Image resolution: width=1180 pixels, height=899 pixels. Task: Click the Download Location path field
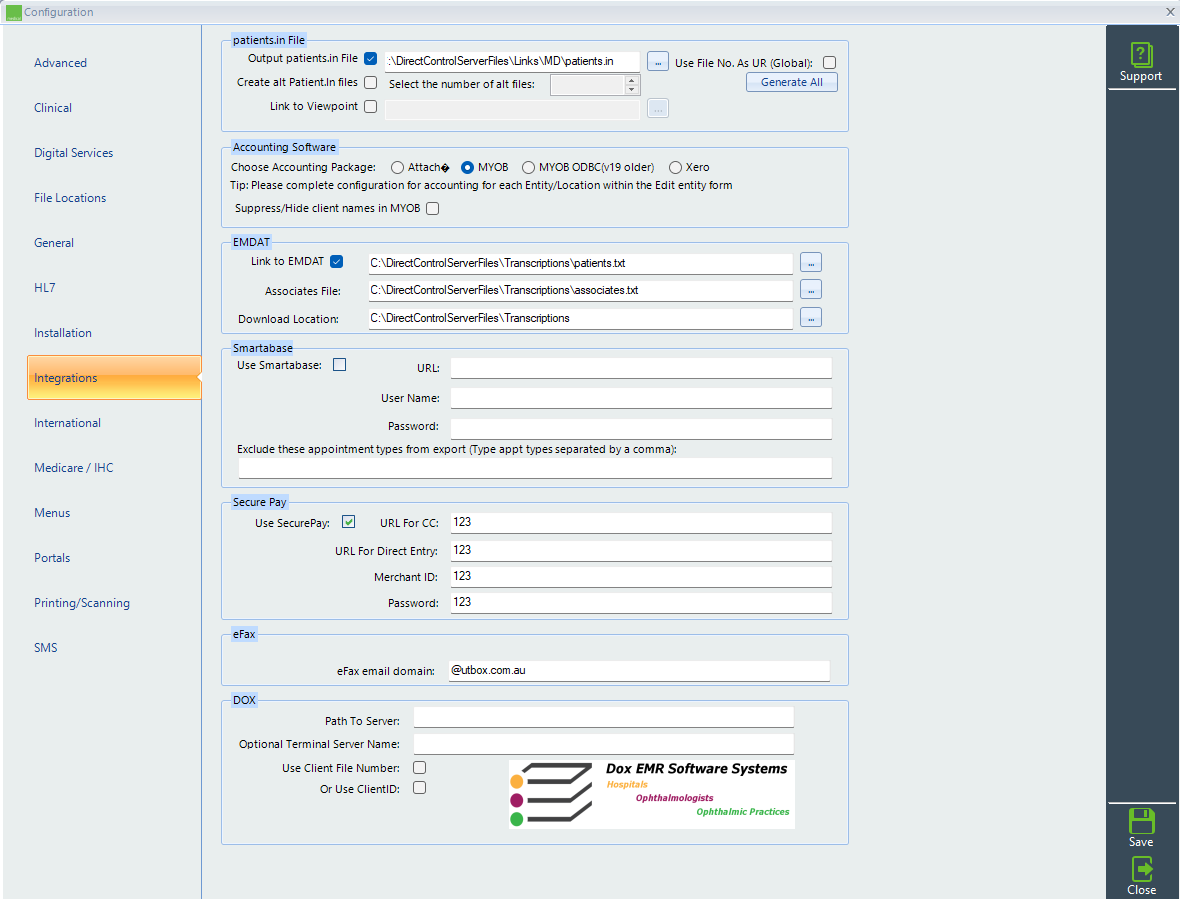point(580,318)
